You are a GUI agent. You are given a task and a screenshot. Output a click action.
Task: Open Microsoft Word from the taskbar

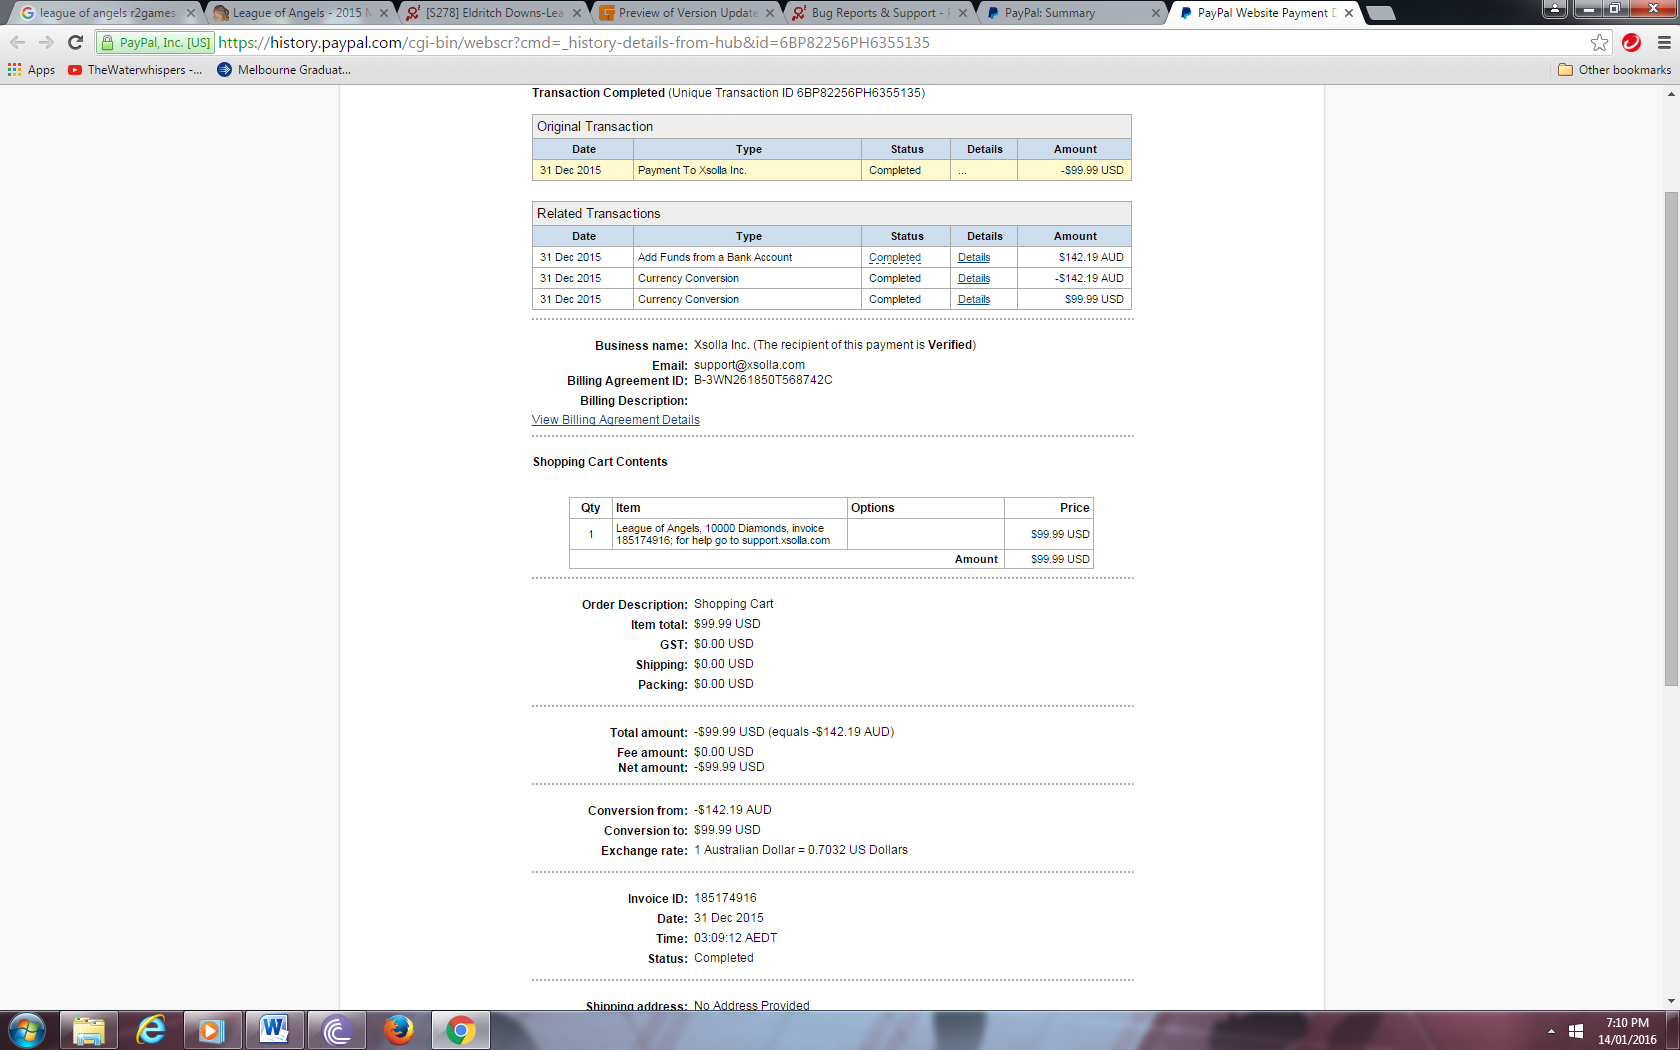(x=274, y=1029)
